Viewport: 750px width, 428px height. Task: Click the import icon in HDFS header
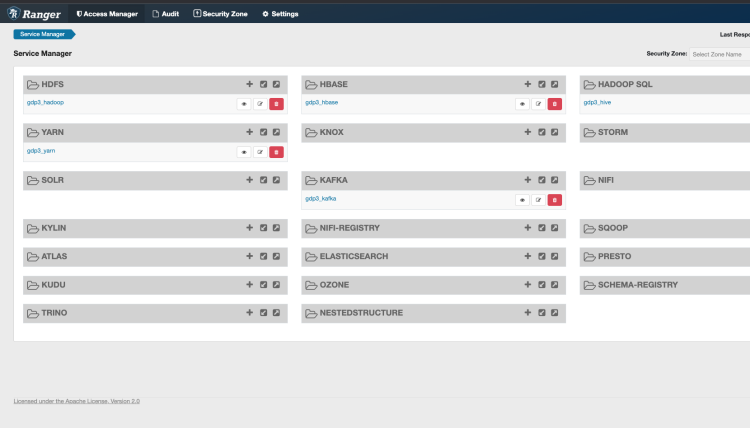pos(264,84)
